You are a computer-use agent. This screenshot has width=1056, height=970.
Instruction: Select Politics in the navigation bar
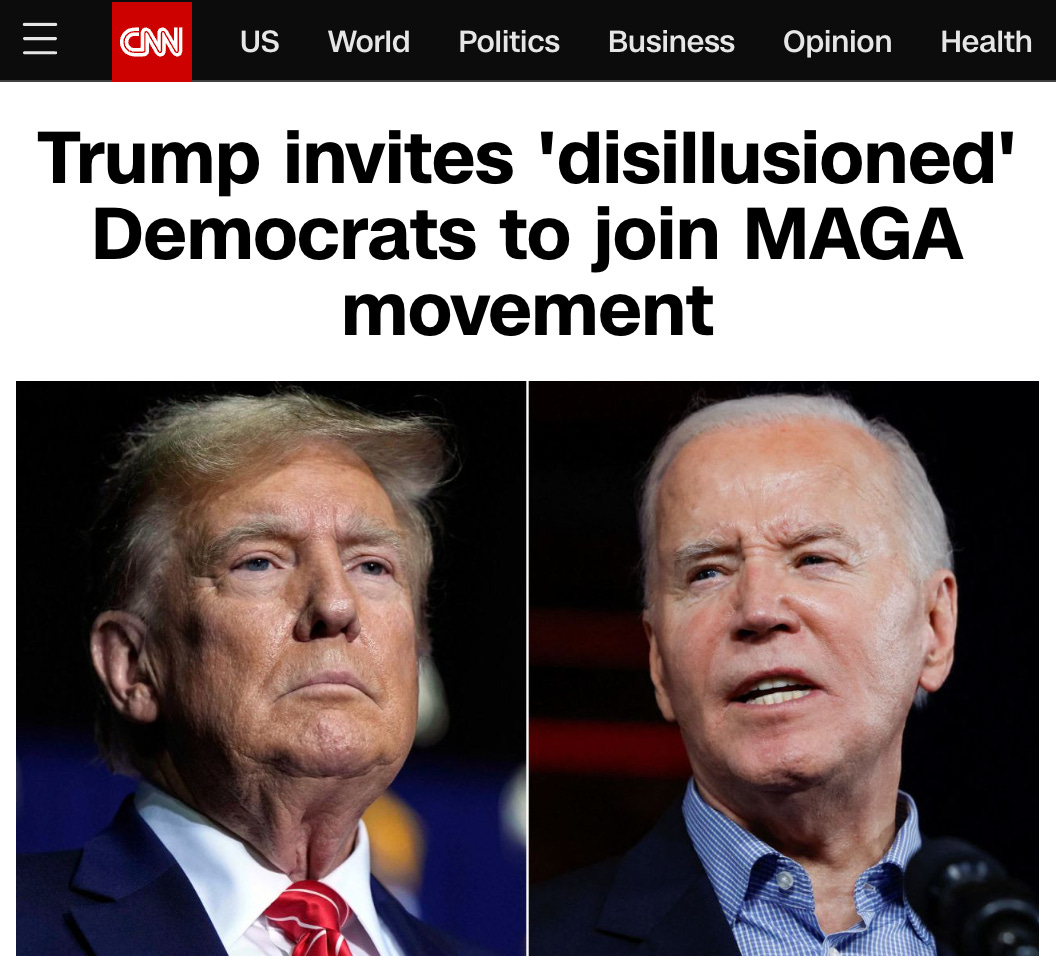coord(508,42)
